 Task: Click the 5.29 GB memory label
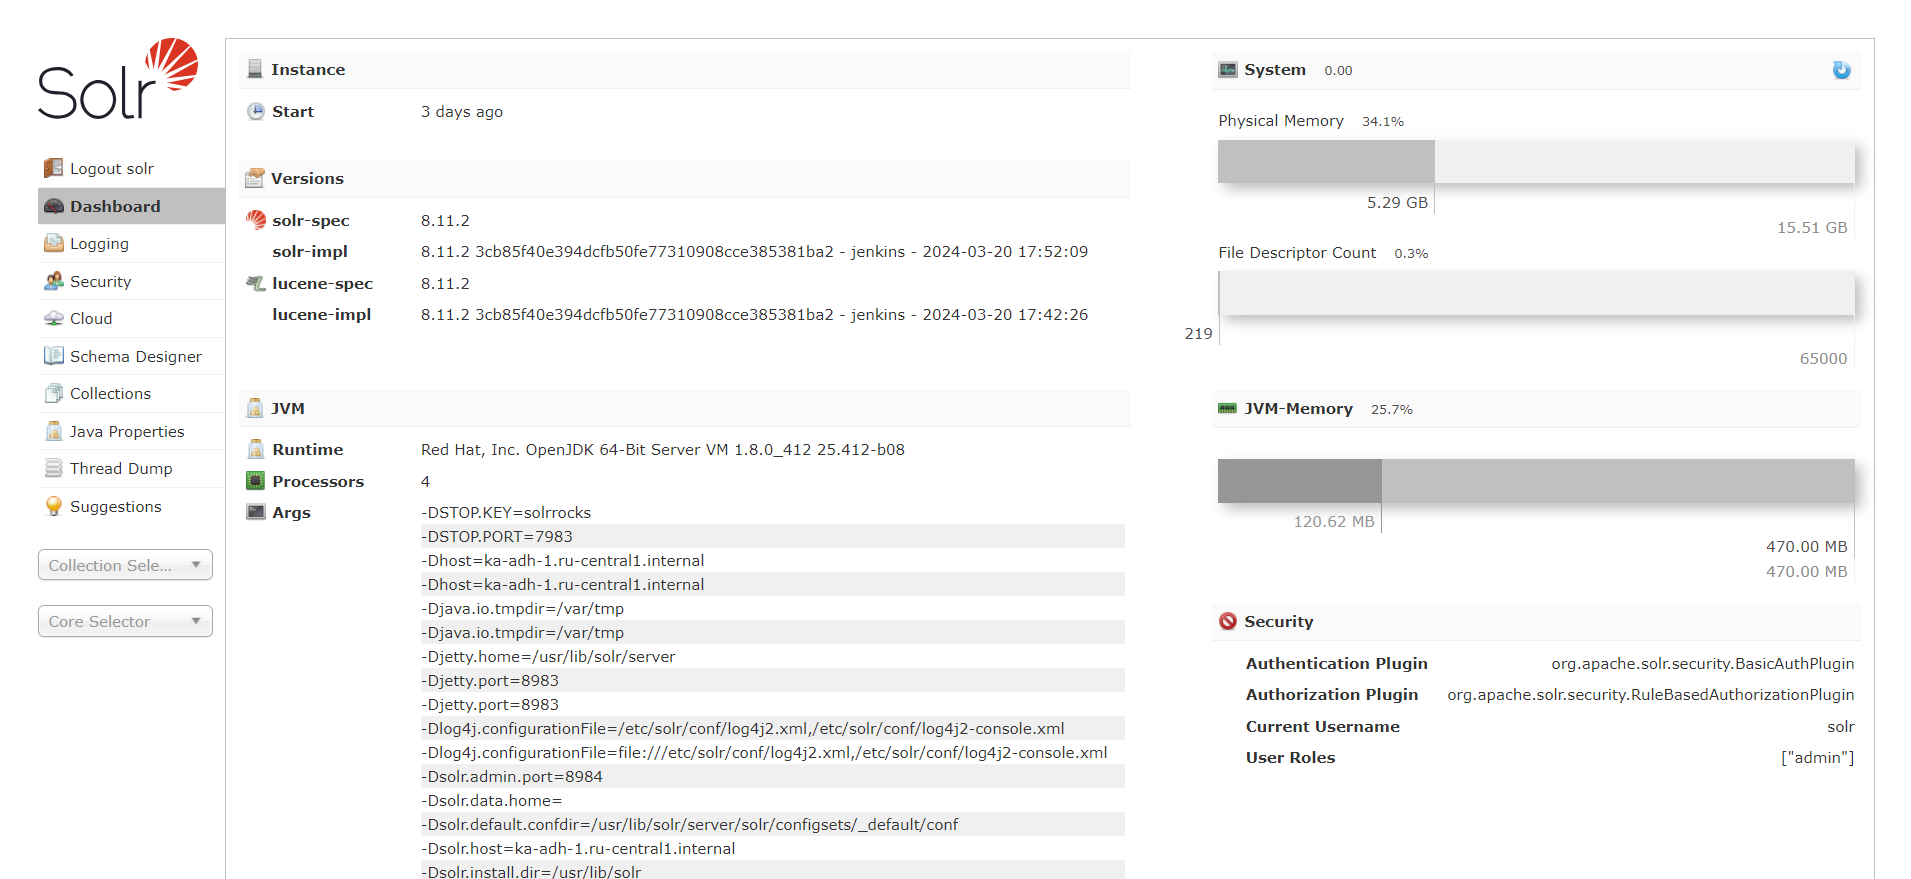pos(1397,202)
